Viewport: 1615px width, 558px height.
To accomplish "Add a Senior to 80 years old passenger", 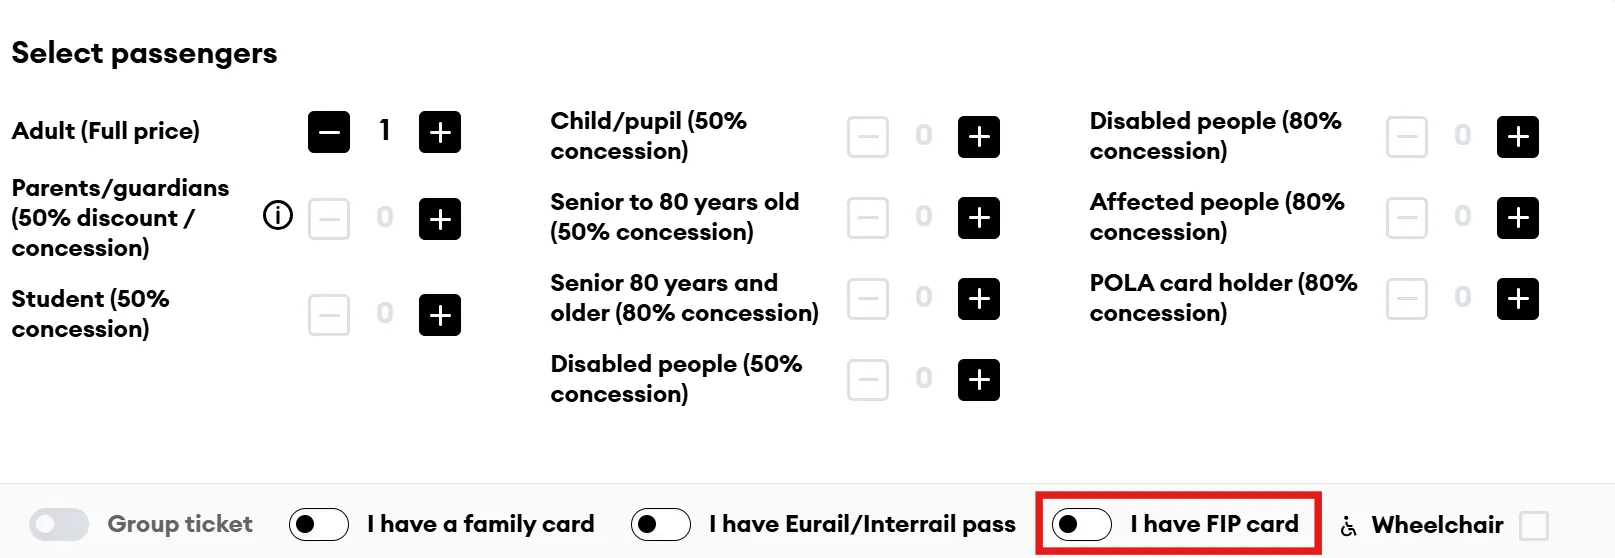I will click(x=979, y=218).
